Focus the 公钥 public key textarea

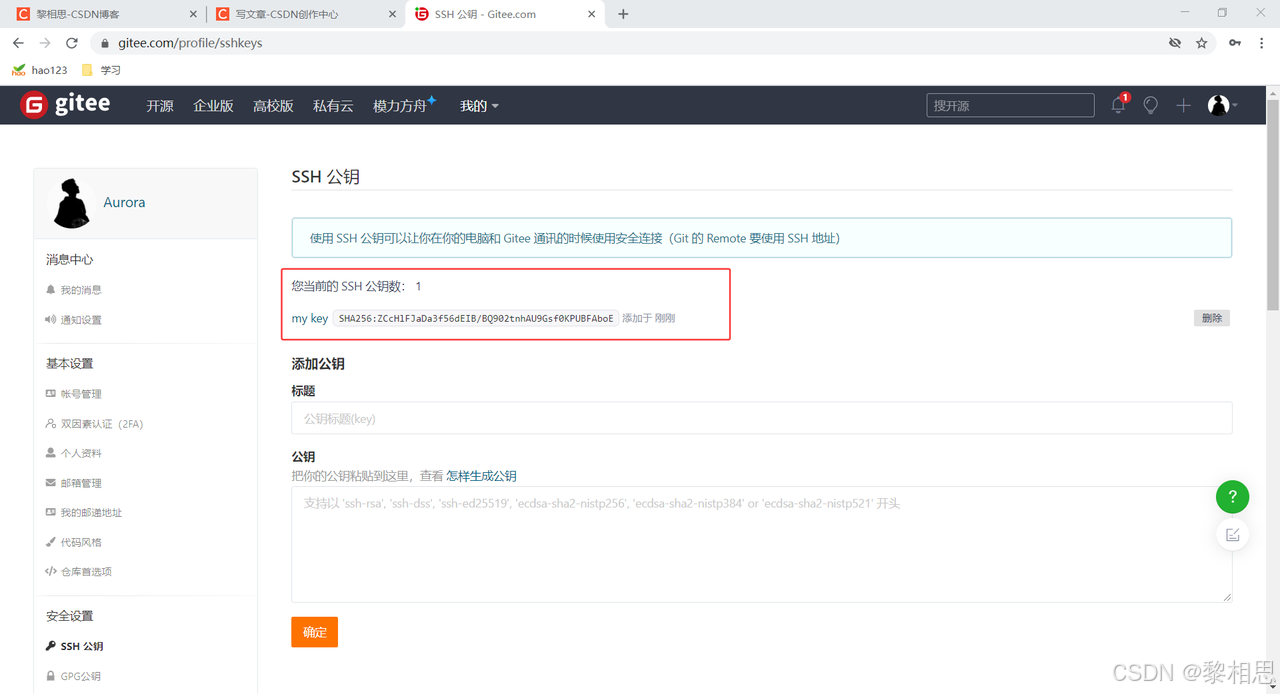[761, 544]
